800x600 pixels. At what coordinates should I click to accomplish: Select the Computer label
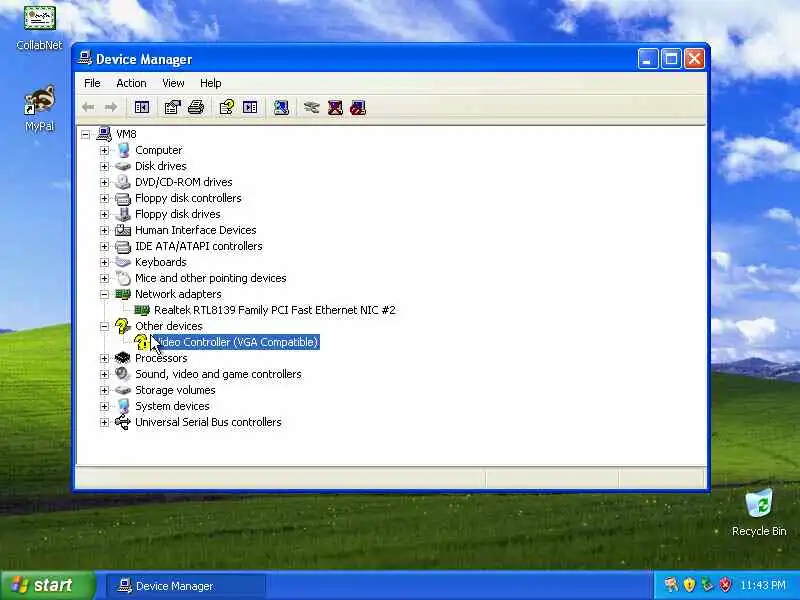click(x=159, y=150)
